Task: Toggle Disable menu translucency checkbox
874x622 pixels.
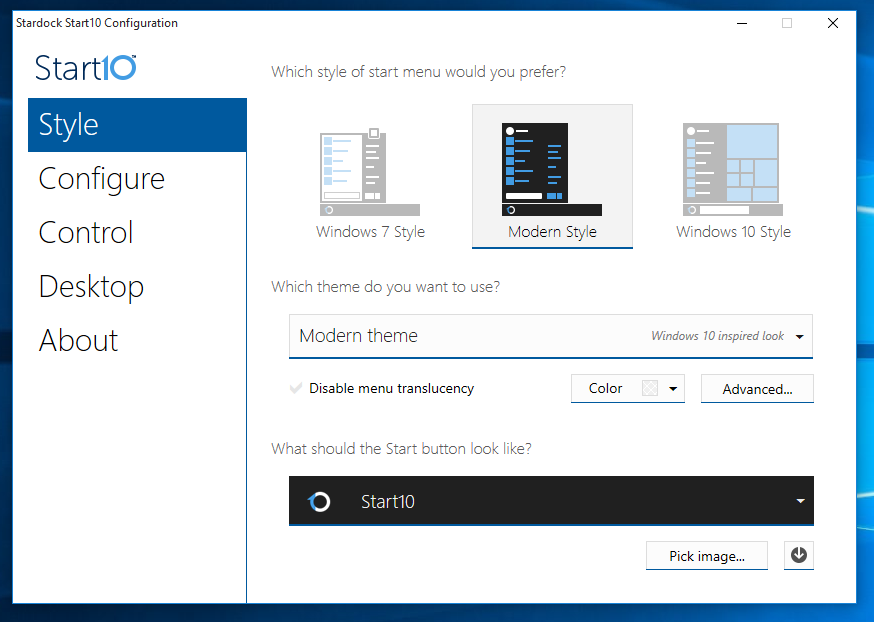Action: point(296,388)
